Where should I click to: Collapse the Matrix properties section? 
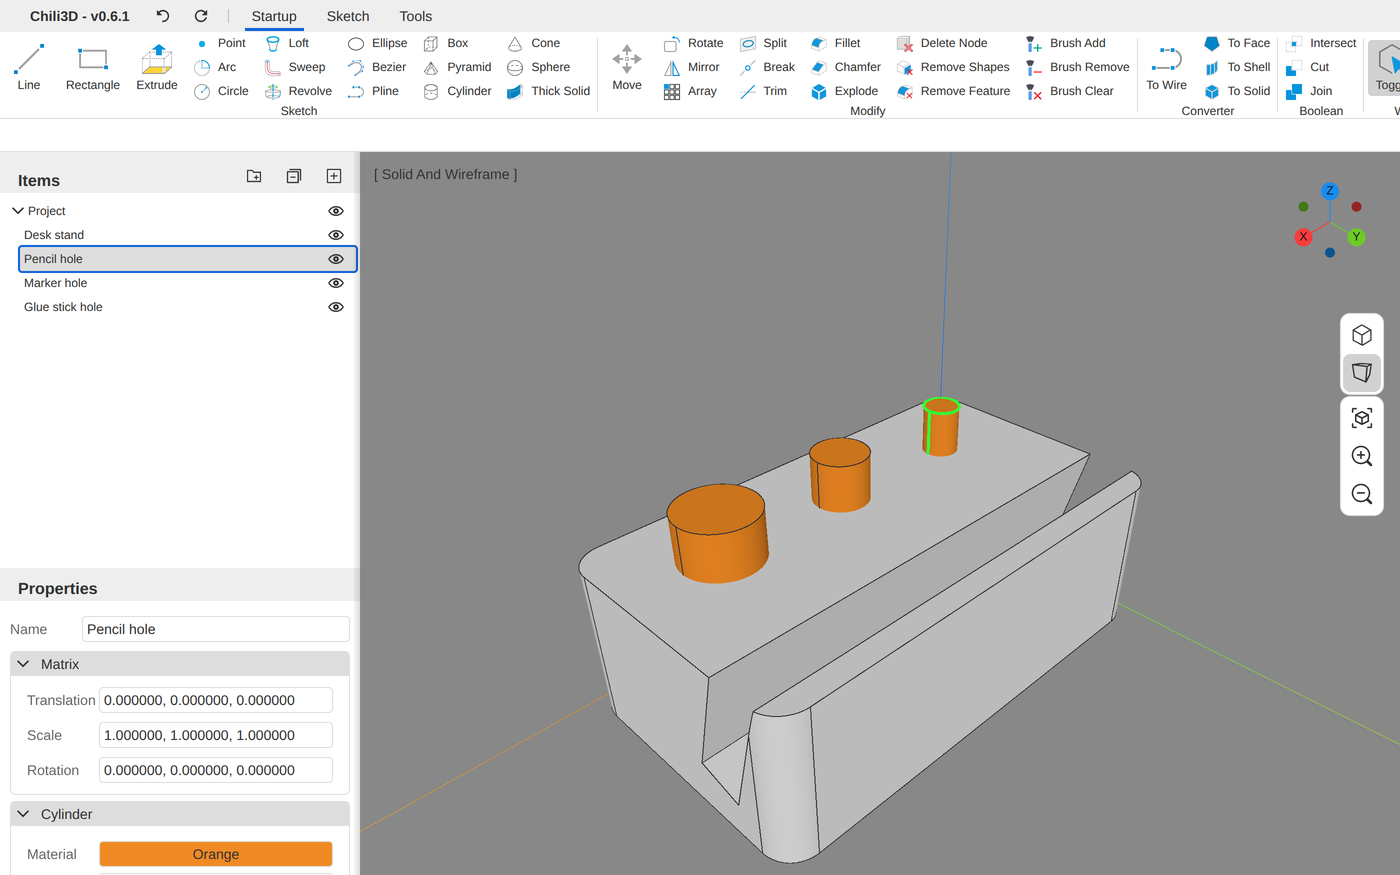coord(24,664)
